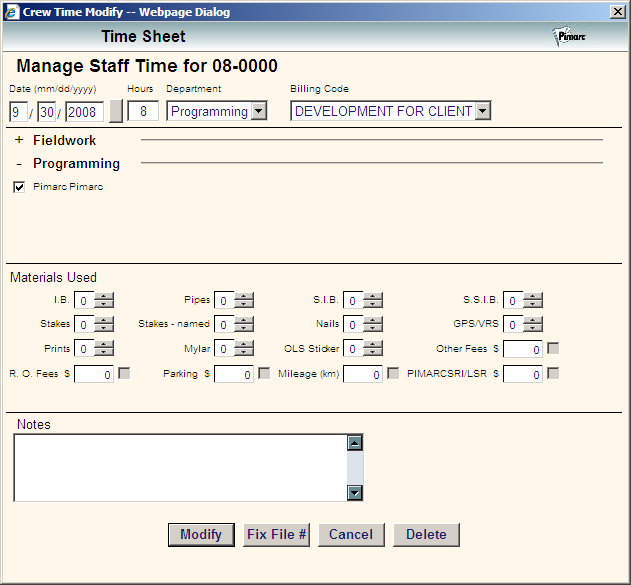Click the Nails quantity stepper arrows

coord(373,324)
